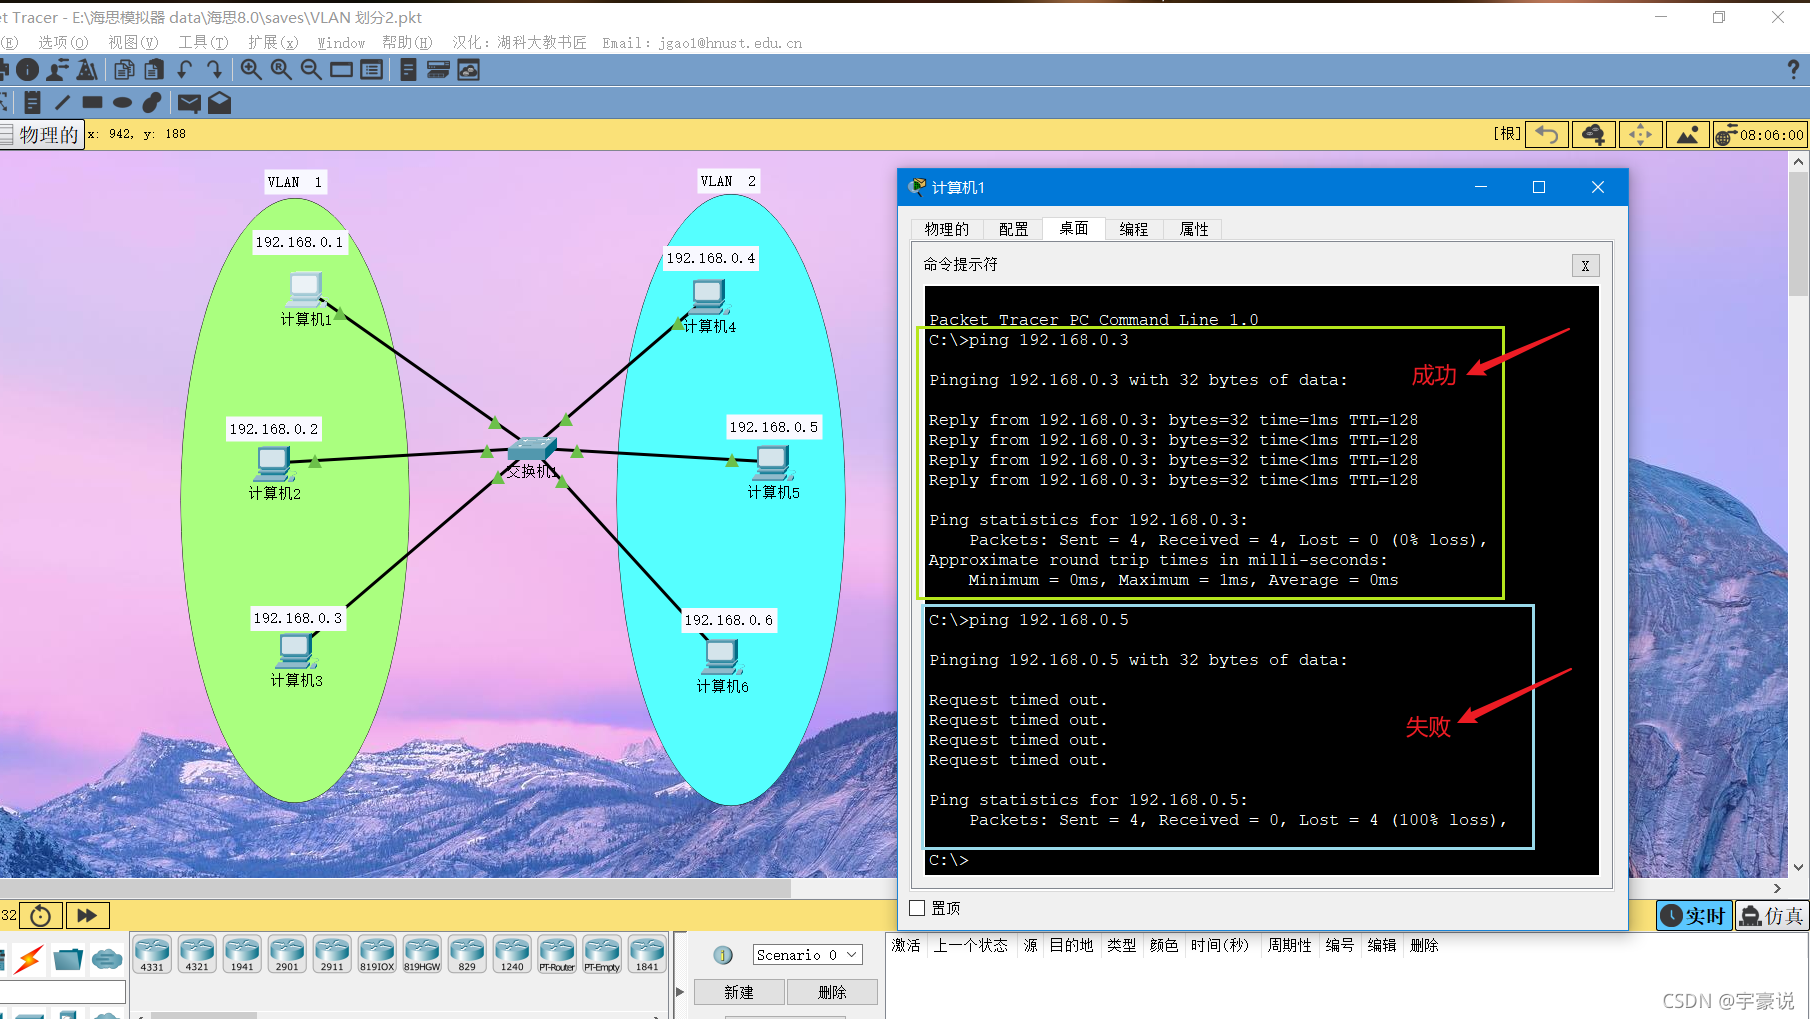Redo the action with curved arrow

(214, 70)
